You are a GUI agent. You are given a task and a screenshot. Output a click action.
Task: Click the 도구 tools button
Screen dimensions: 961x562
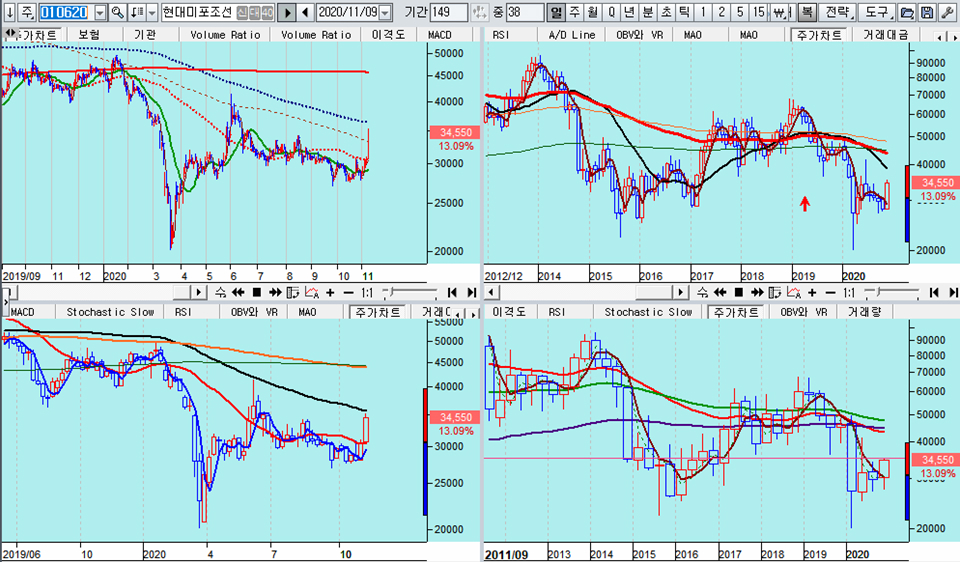click(876, 12)
